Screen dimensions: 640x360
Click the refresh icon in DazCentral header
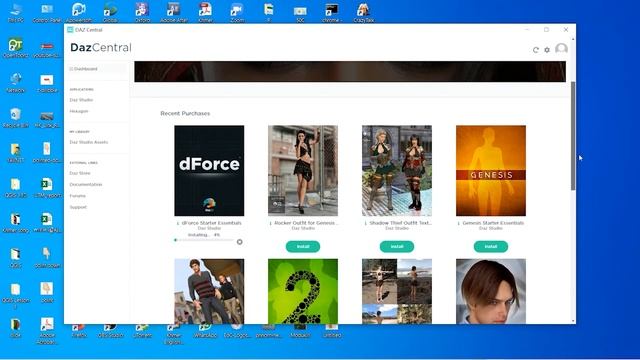(x=536, y=50)
